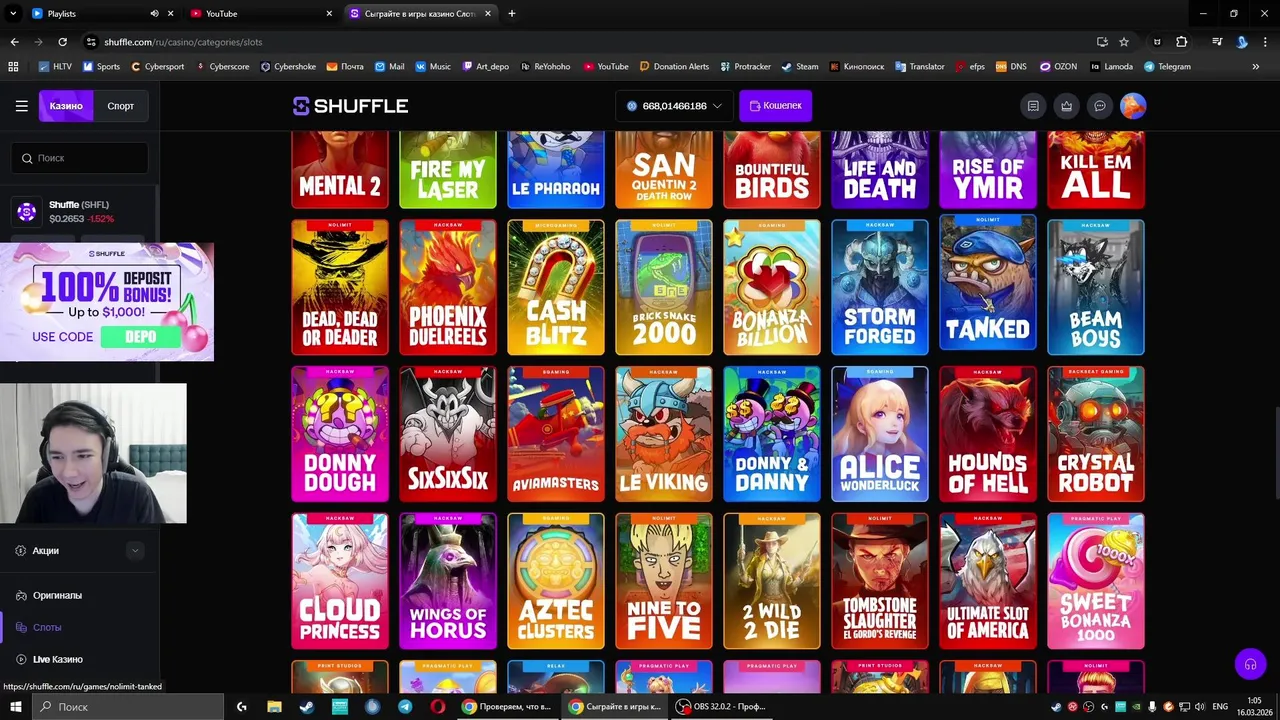Open the Phoenix DuelReels game
1280x720 pixels.
[x=448, y=288]
